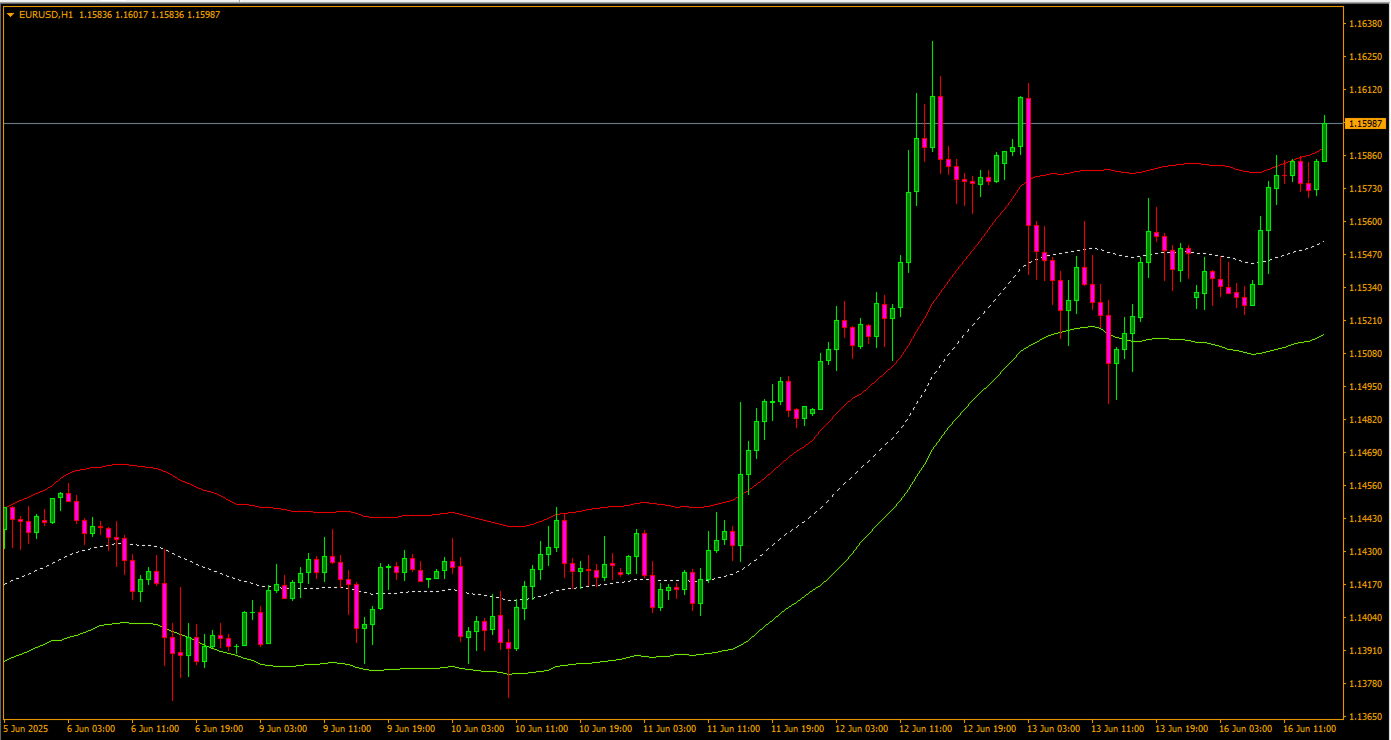Click the 12 Jun 03:00 time label

pyautogui.click(x=861, y=729)
